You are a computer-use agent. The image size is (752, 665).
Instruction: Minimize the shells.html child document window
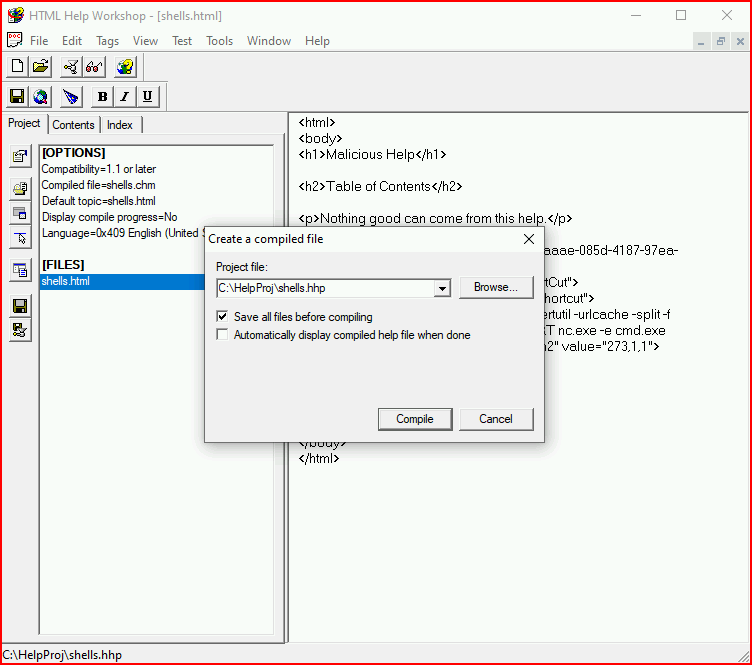(x=701, y=42)
